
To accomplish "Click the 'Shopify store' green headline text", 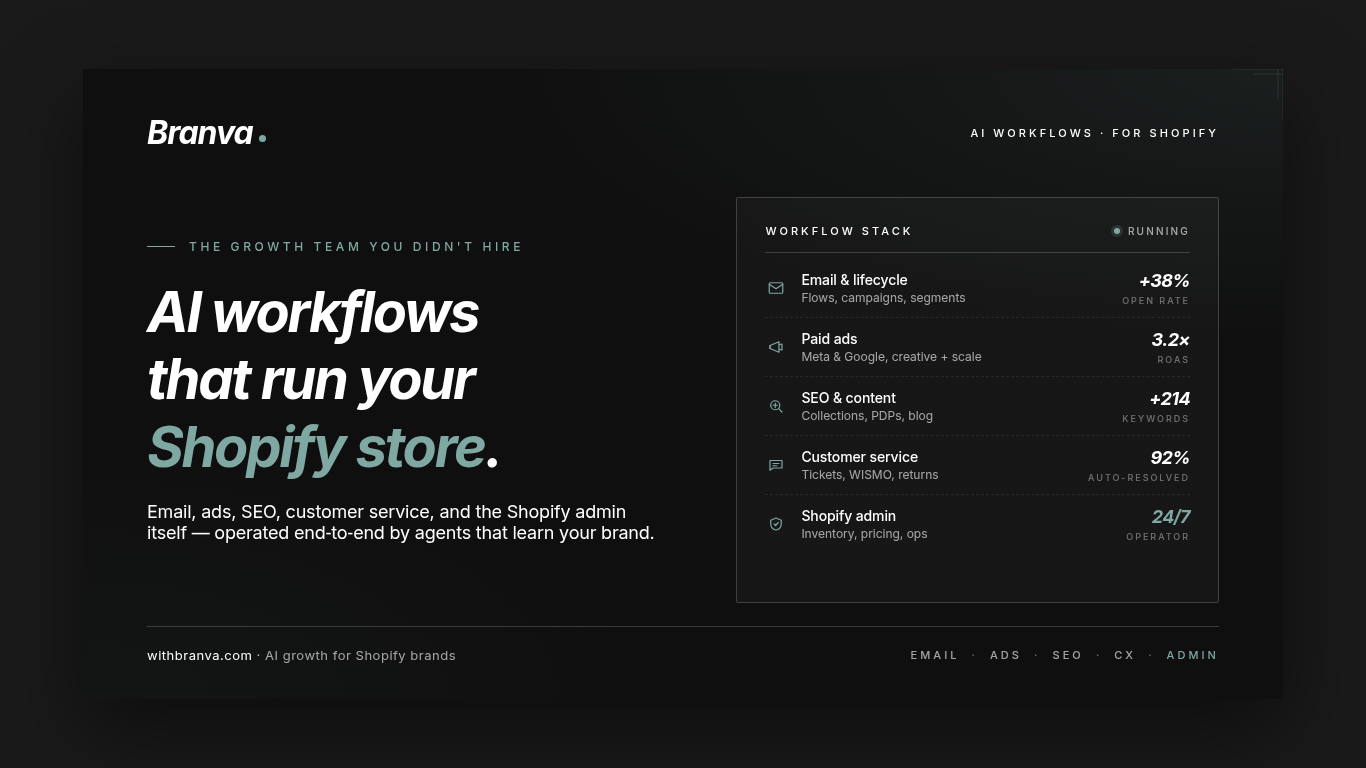I will 316,447.
